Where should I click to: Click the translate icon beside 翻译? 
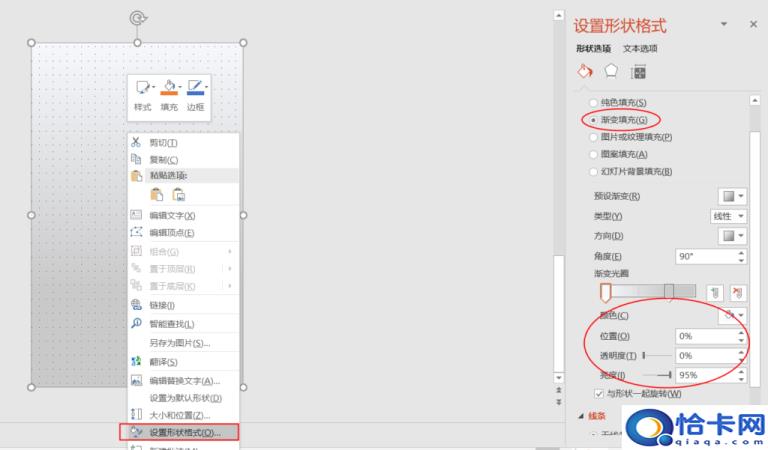(x=136, y=361)
